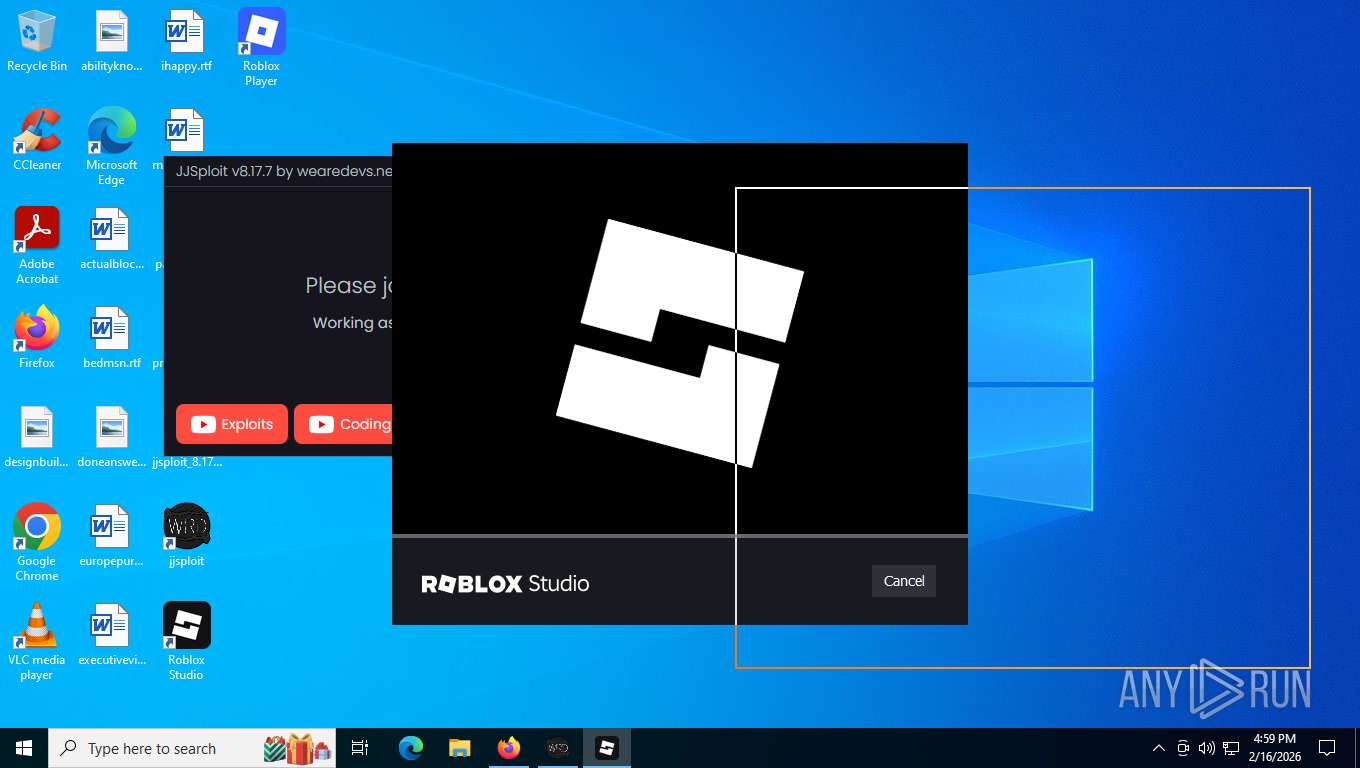Open the clock showing 4:59 PM
The image size is (1360, 768).
tap(1274, 748)
